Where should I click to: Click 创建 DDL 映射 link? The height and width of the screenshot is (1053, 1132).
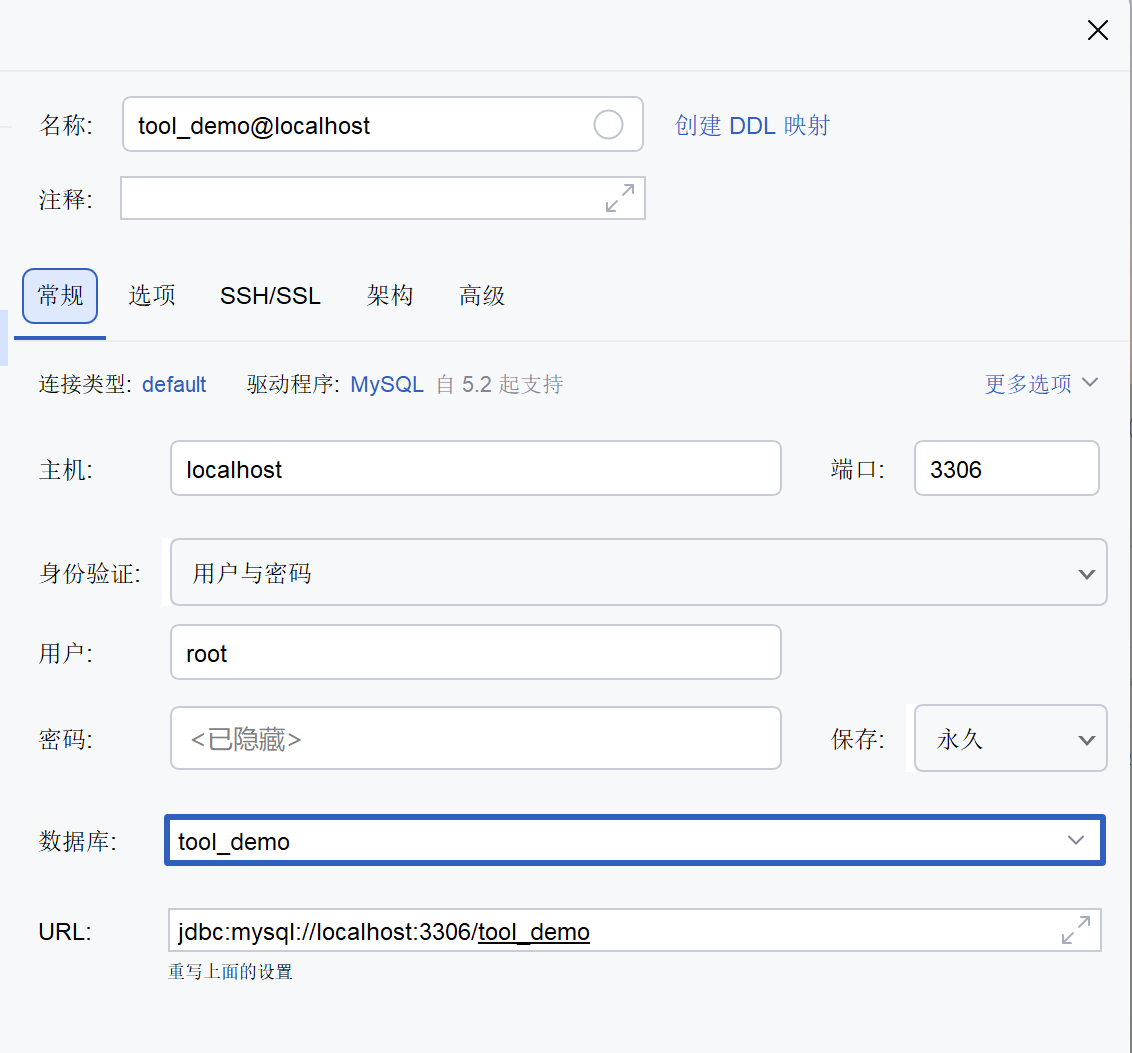point(752,126)
